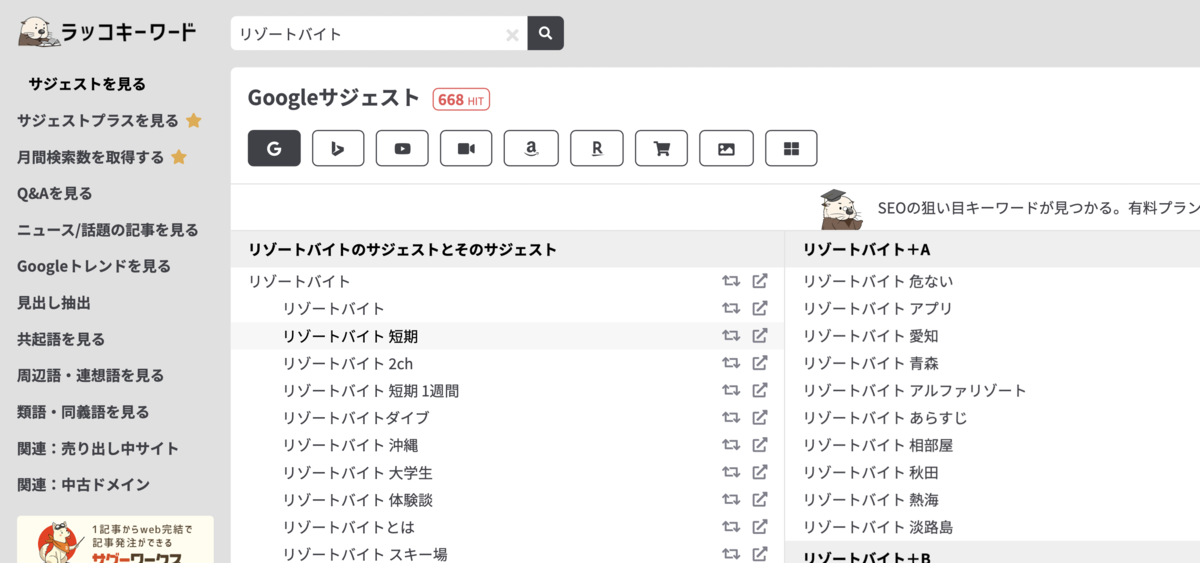This screenshot has width=1200, height=563.
Task: Select the shopping cart suggest icon
Action: click(661, 148)
